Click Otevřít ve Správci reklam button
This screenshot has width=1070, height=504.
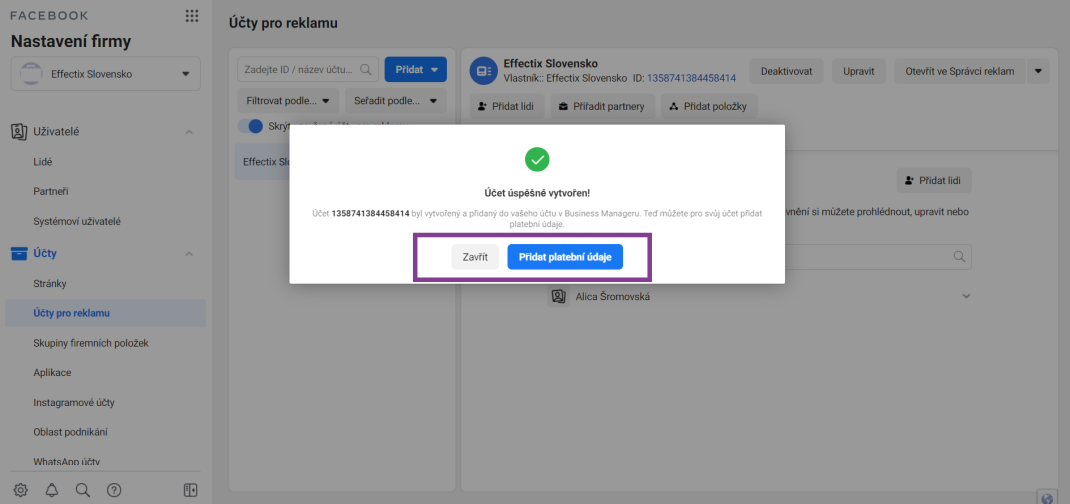(960, 71)
